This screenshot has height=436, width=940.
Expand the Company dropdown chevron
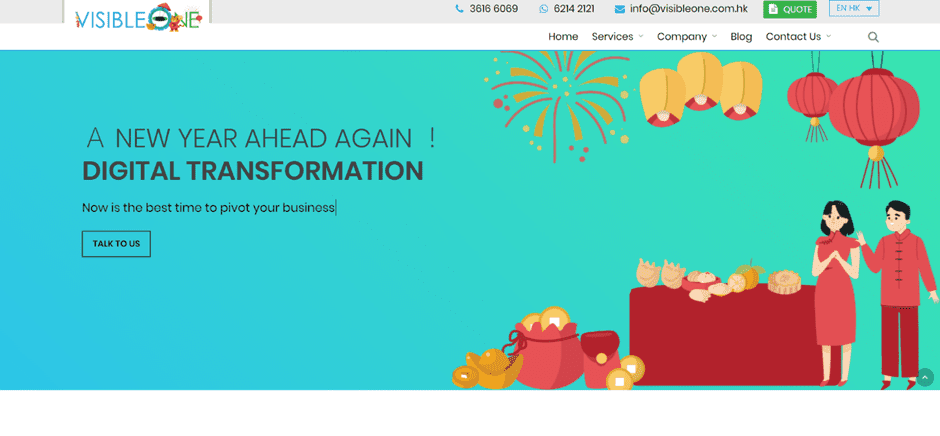point(714,37)
